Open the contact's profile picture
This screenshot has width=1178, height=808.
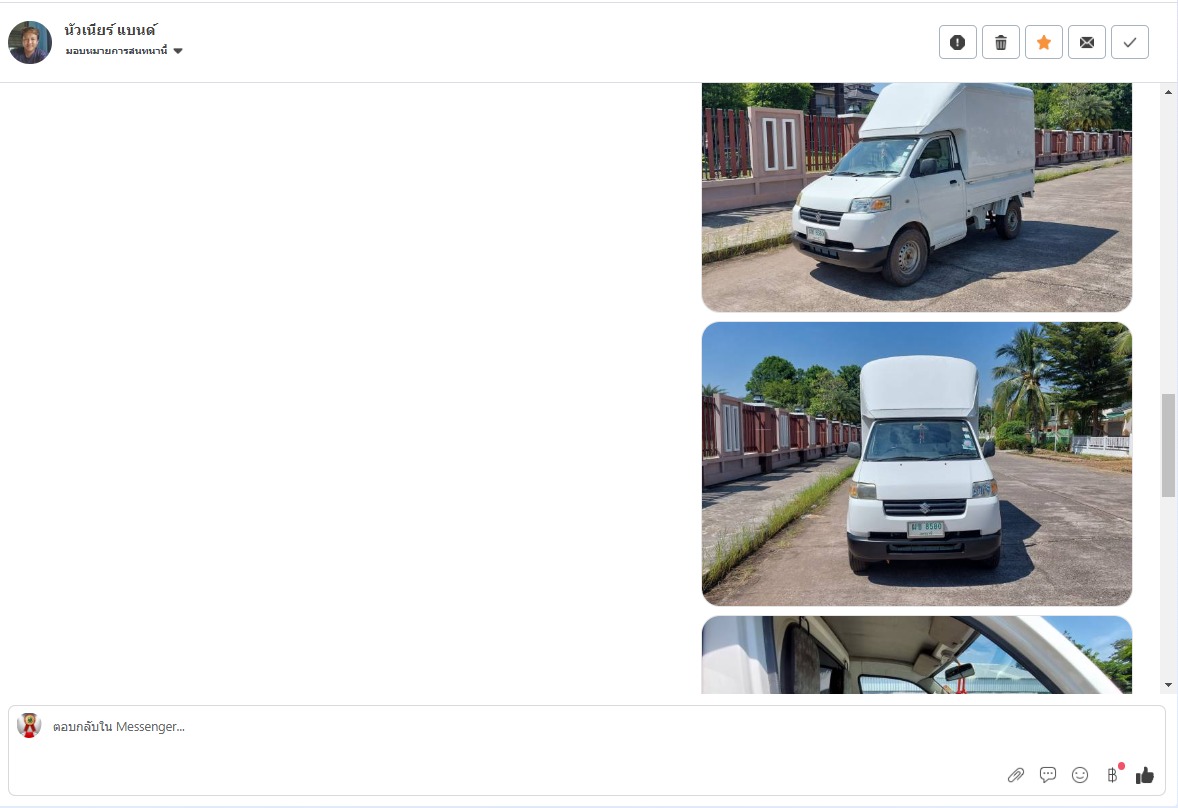(x=30, y=42)
